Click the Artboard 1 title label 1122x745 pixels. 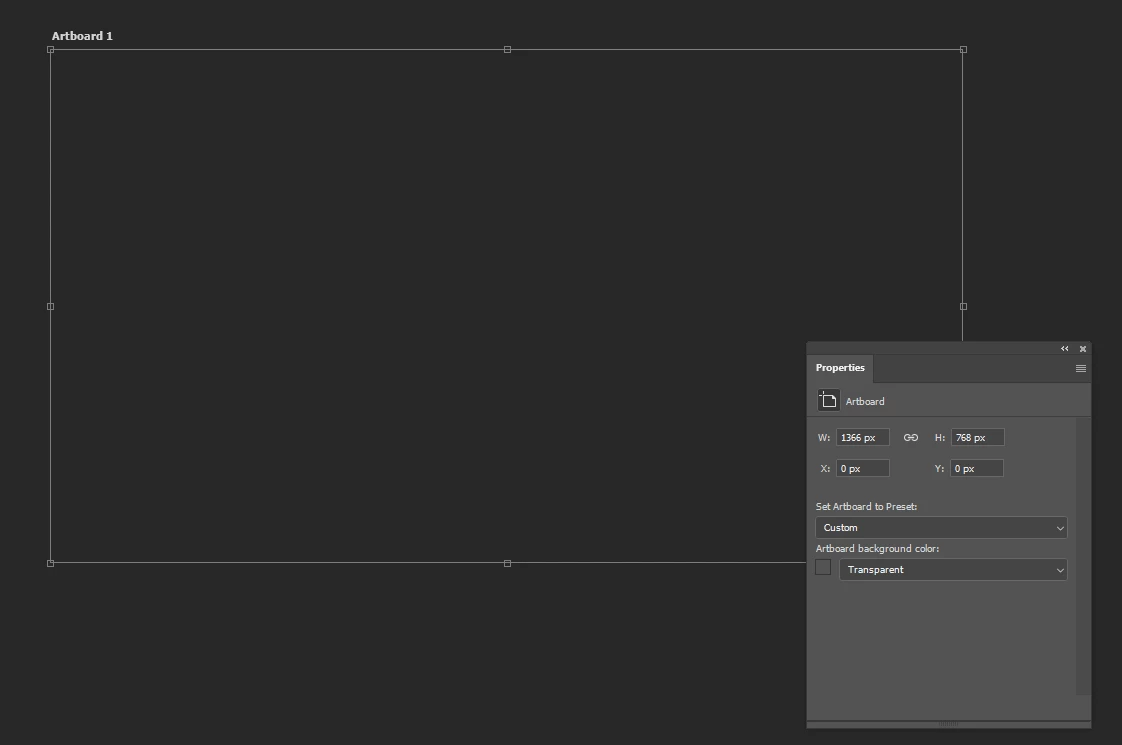coord(82,36)
